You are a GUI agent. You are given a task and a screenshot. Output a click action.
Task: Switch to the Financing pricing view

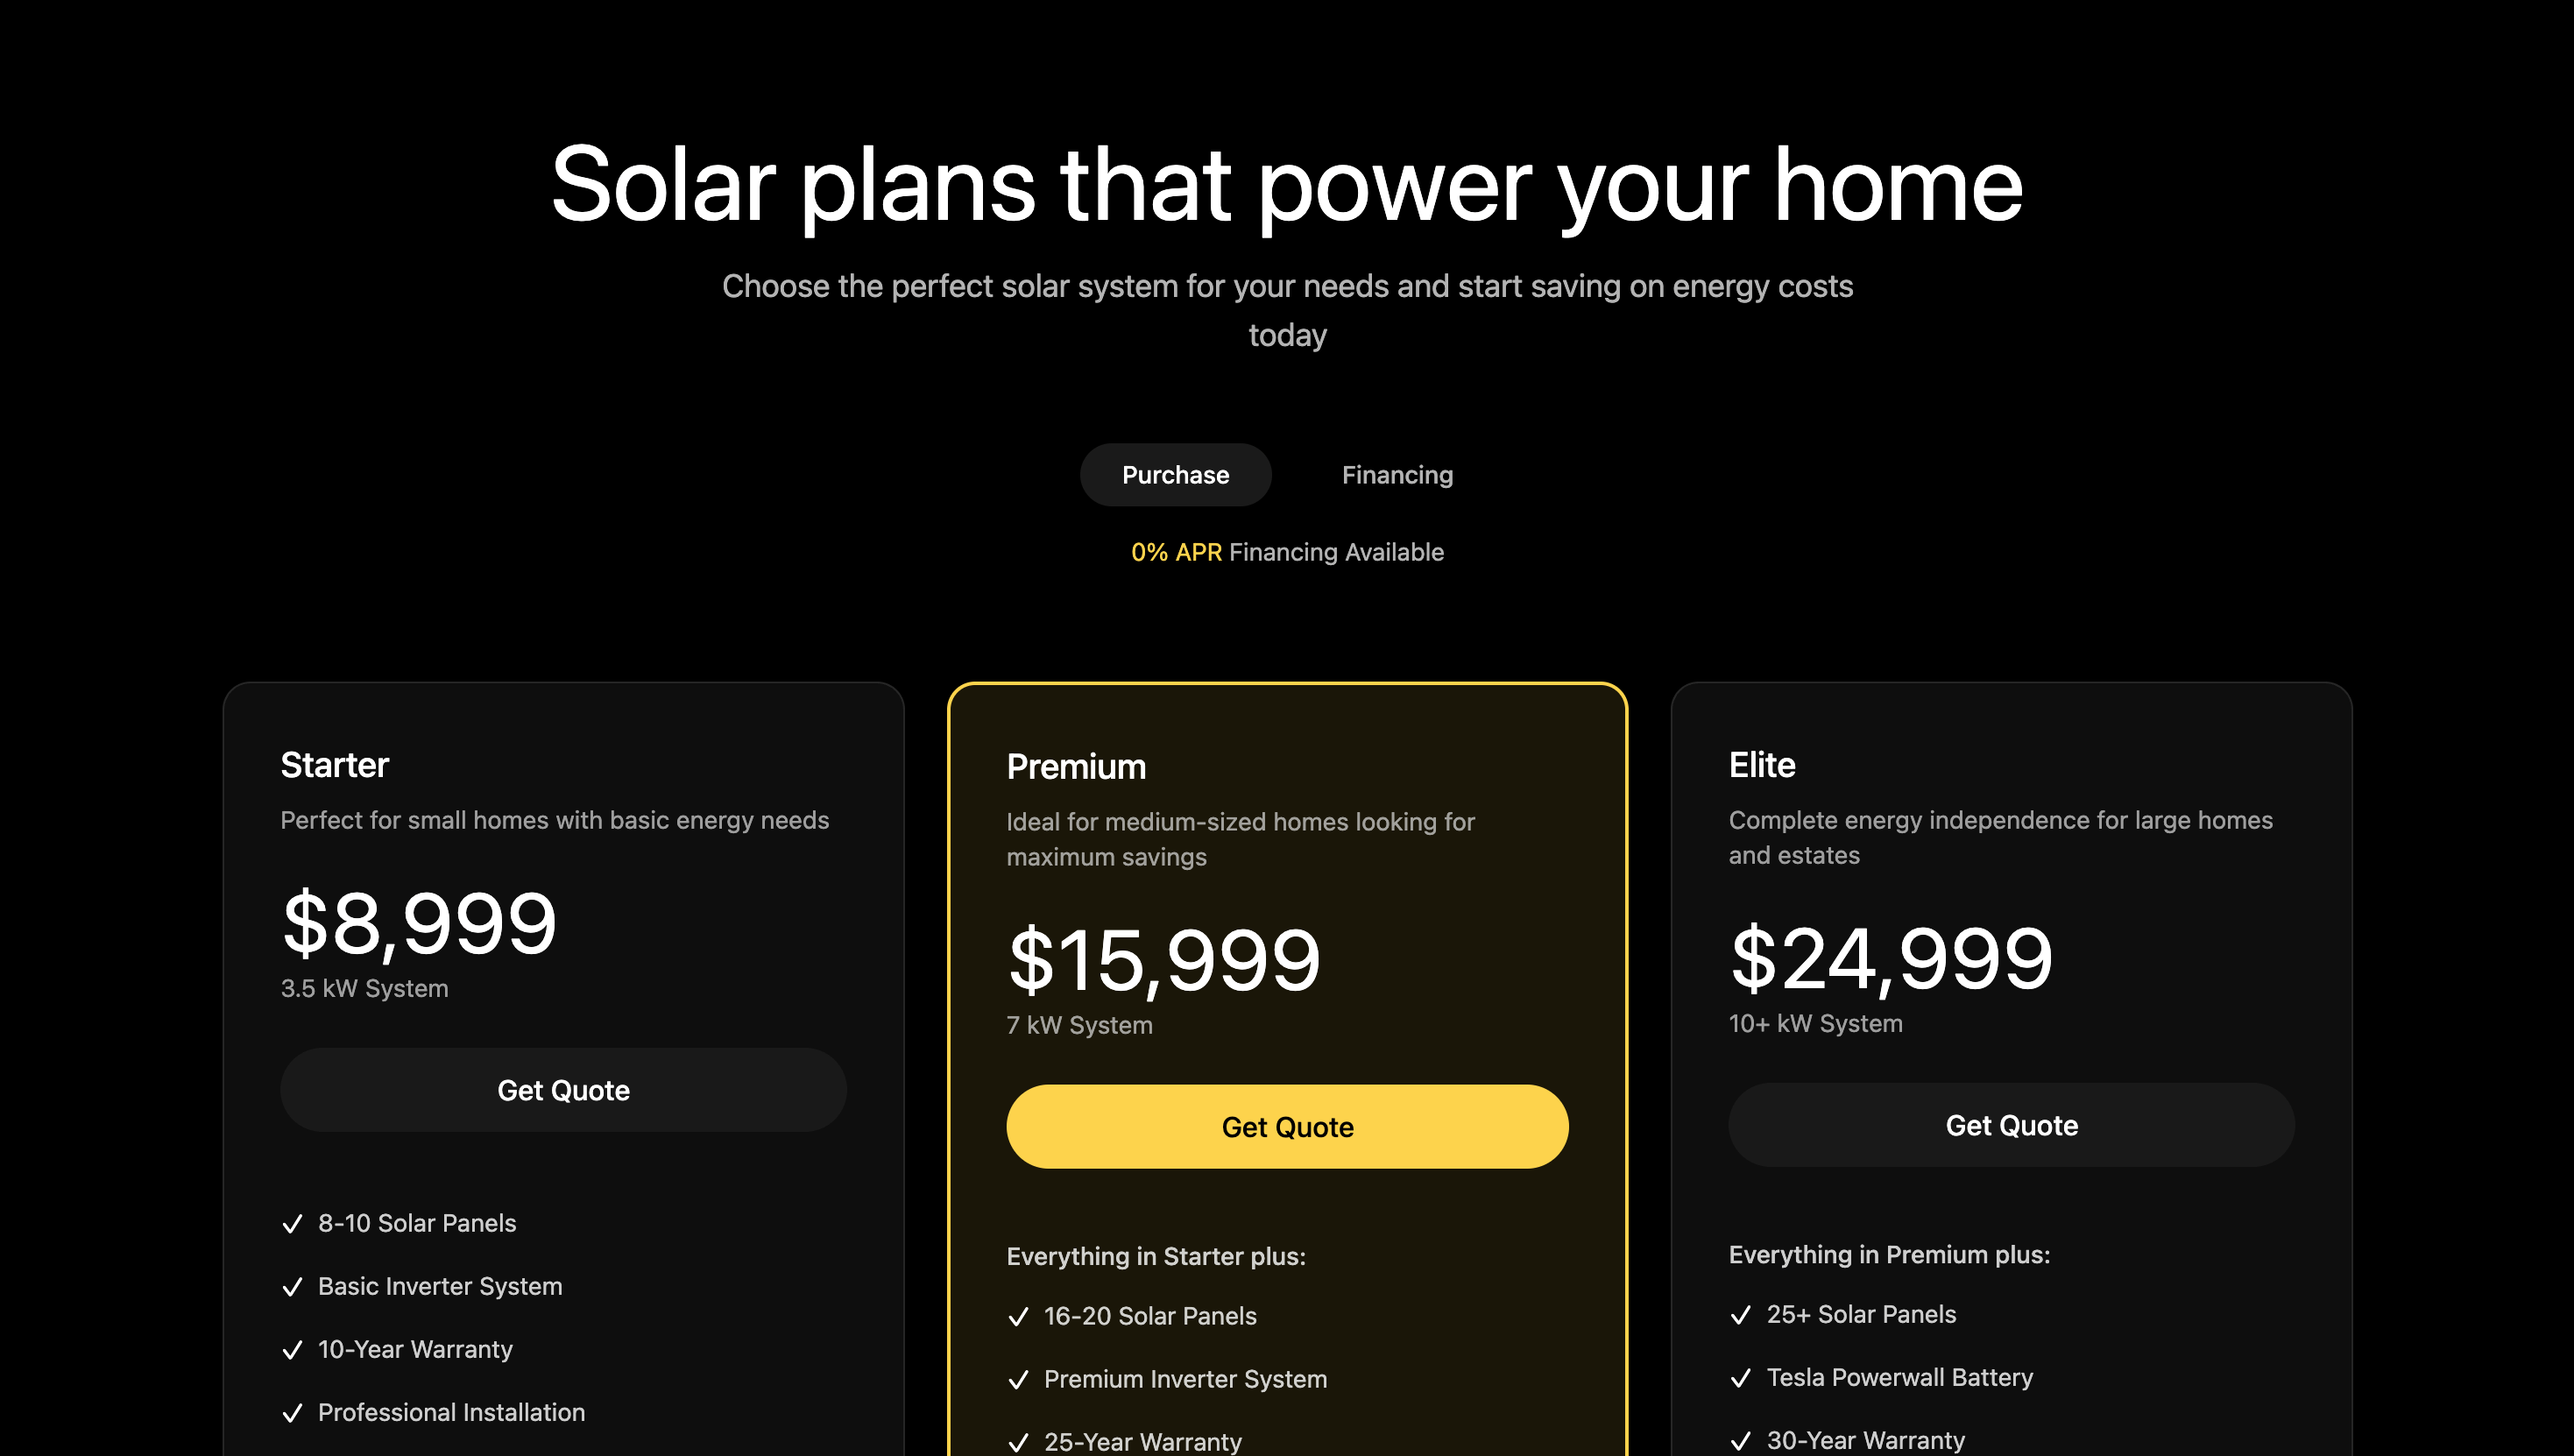coord(1397,475)
